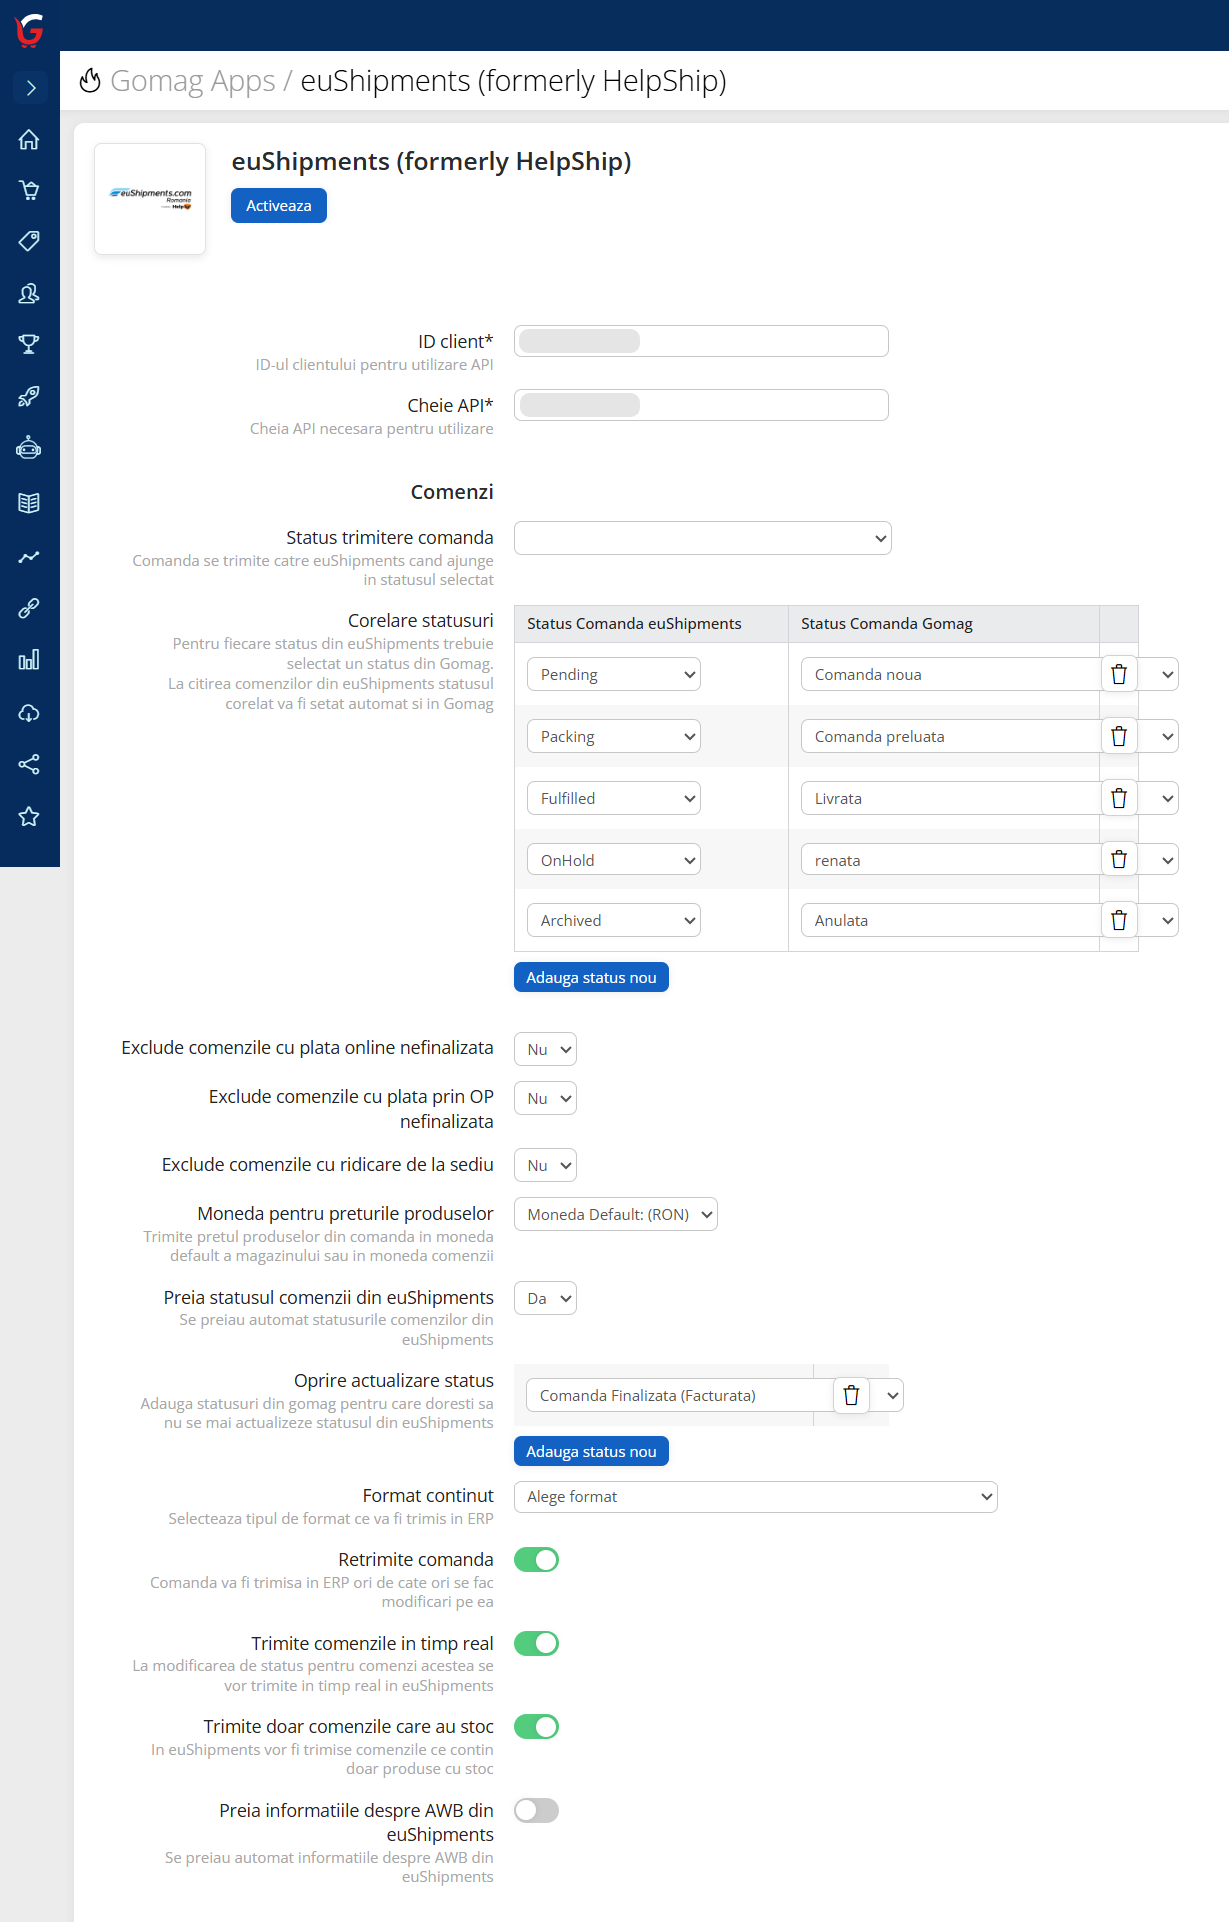Remove the Comanda Finalizata (Facturata) status
The image size is (1229, 1922).
click(851, 1395)
